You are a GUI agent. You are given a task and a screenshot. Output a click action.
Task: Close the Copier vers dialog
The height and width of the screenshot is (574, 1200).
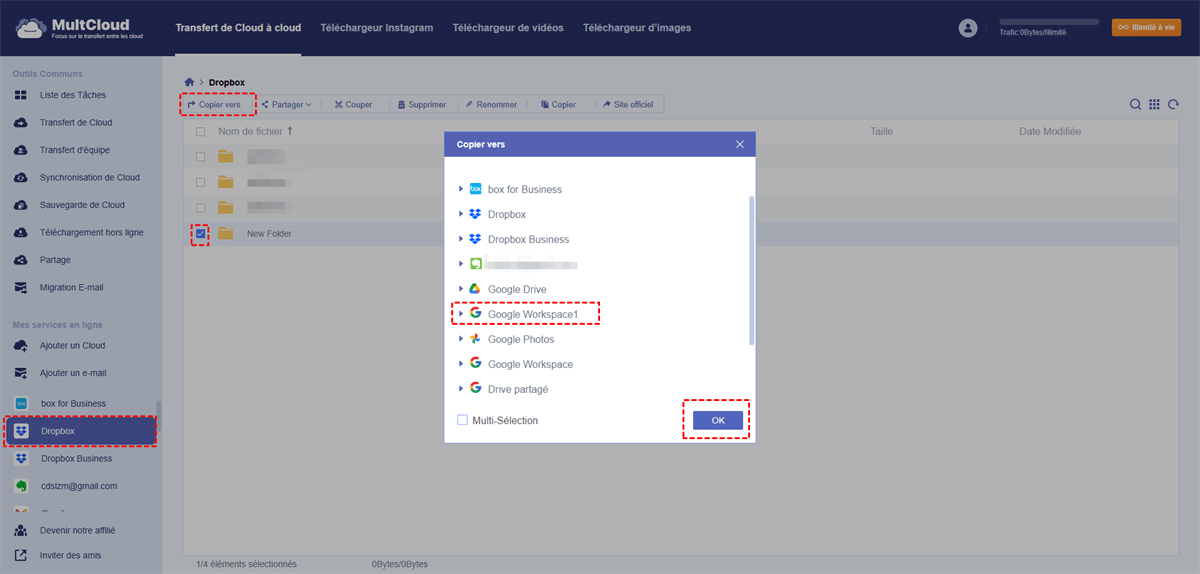(740, 144)
